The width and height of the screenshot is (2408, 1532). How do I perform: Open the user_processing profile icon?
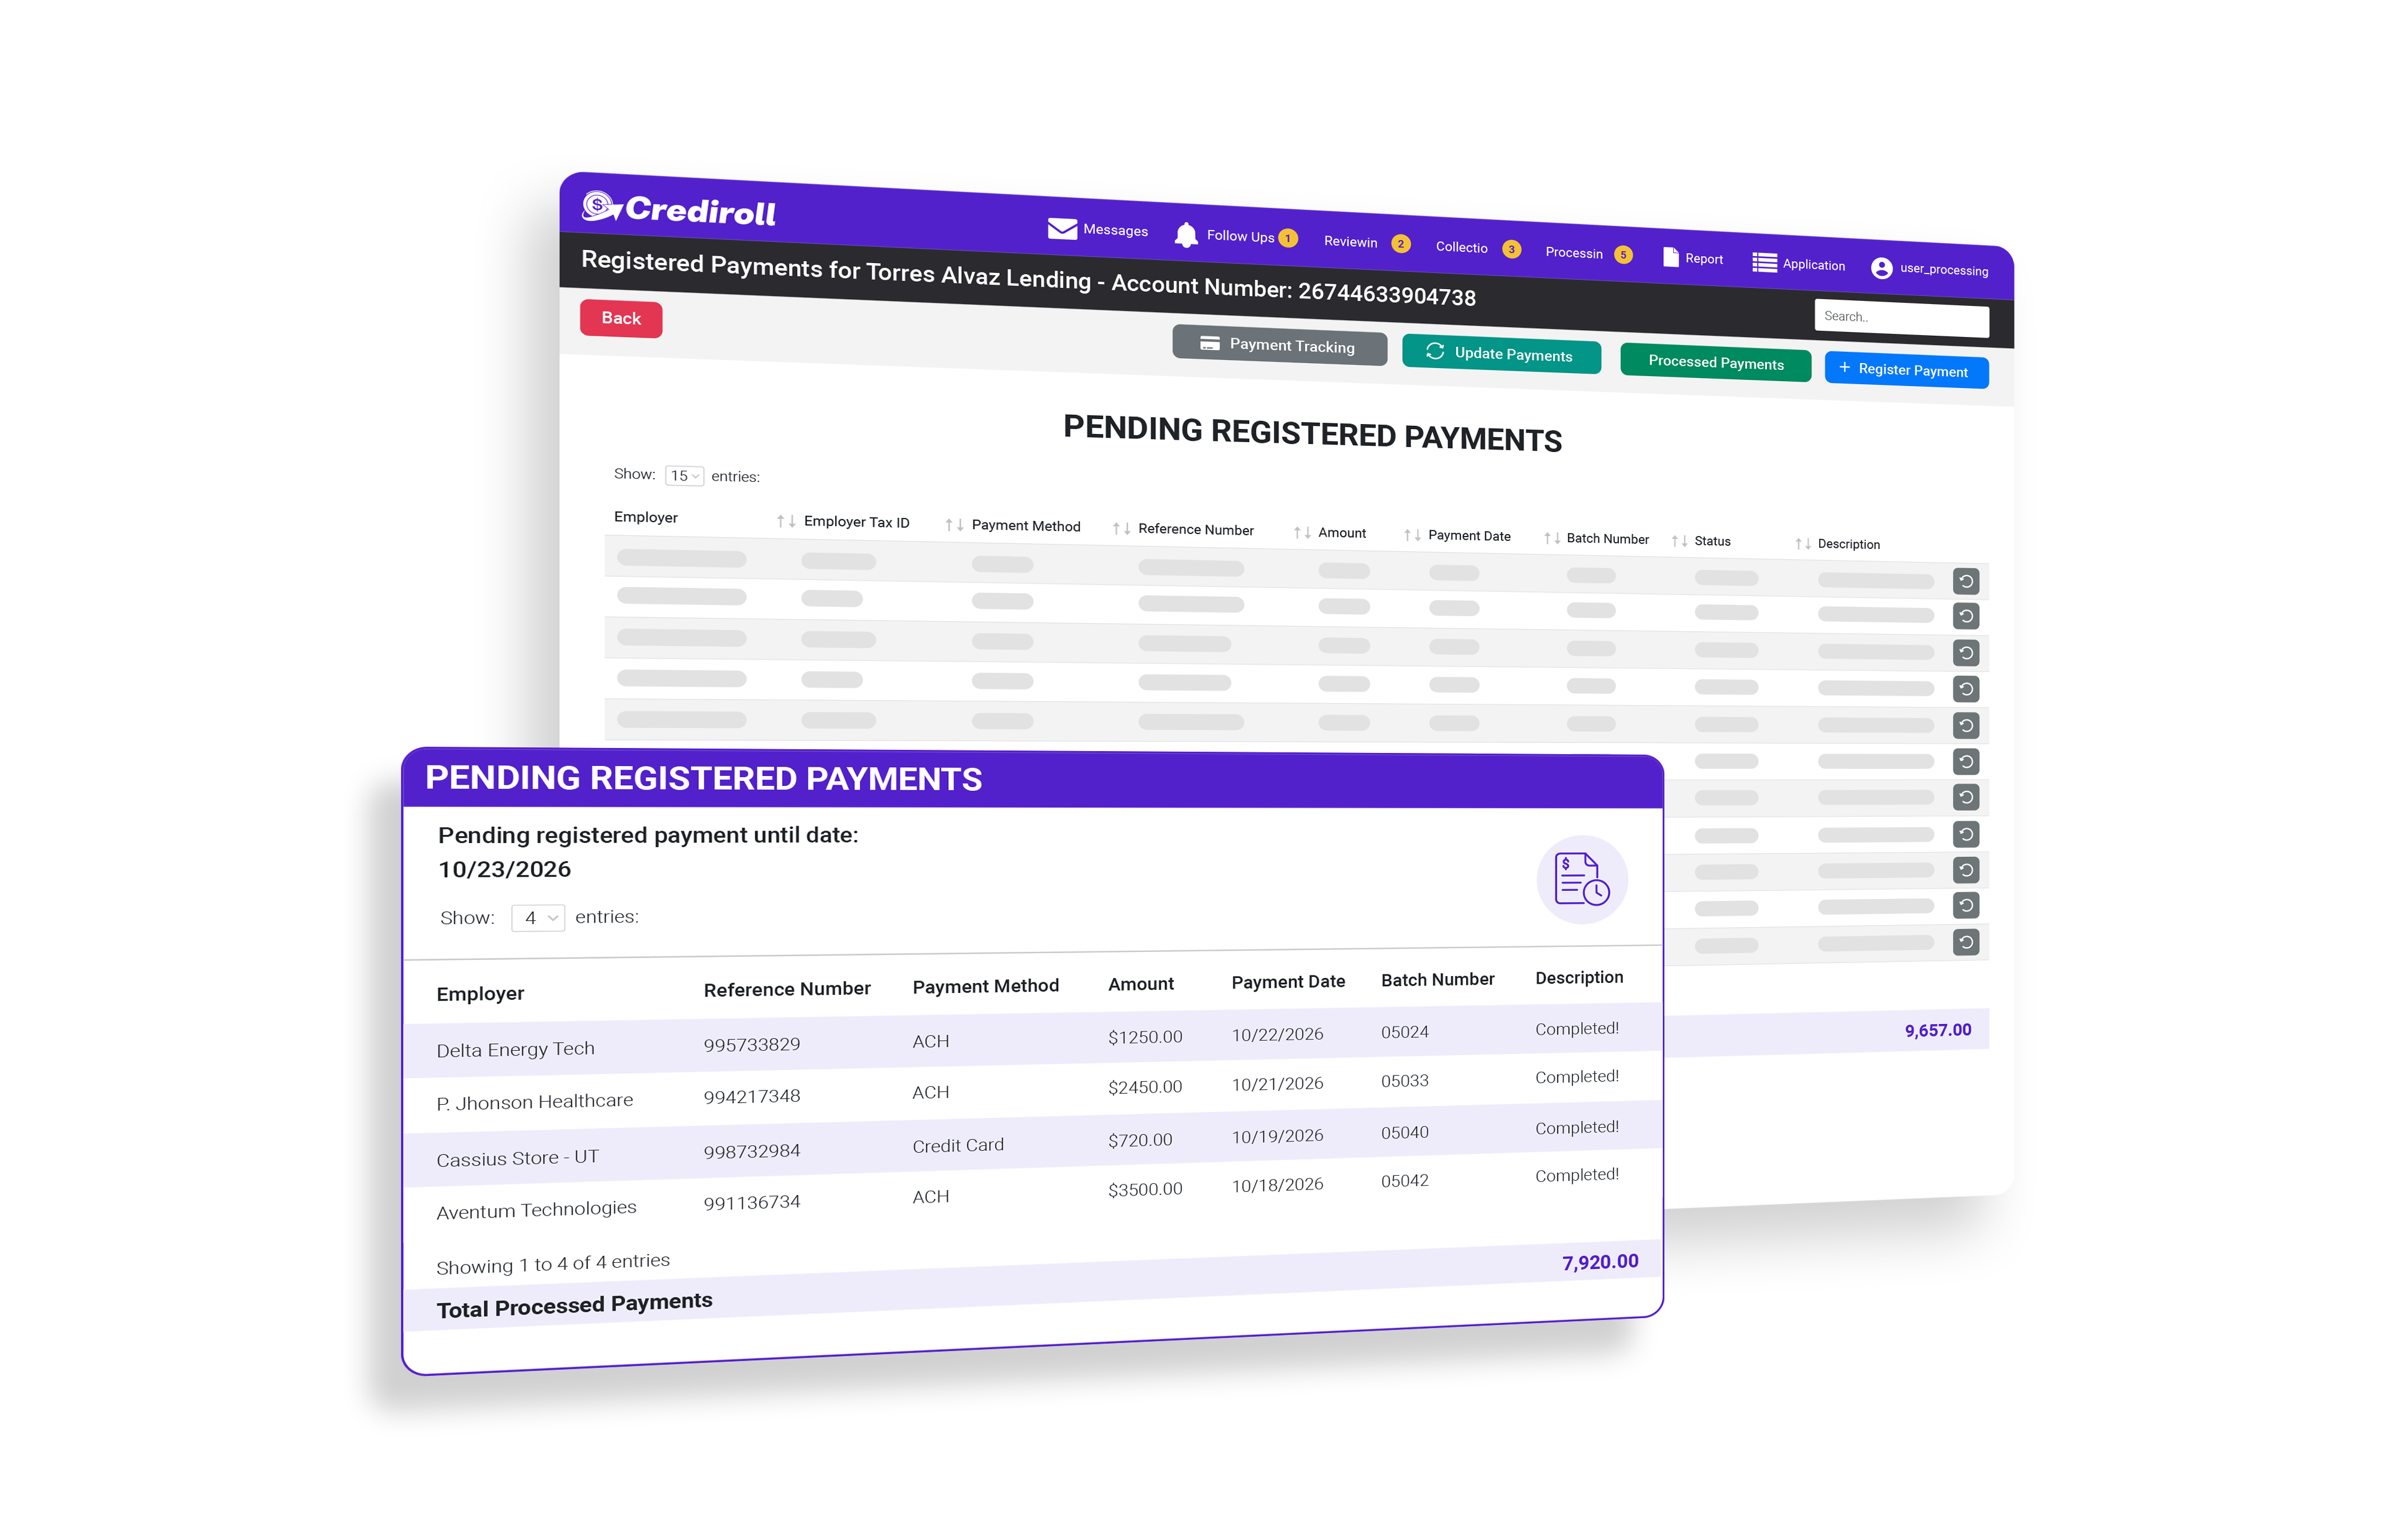pyautogui.click(x=1881, y=268)
